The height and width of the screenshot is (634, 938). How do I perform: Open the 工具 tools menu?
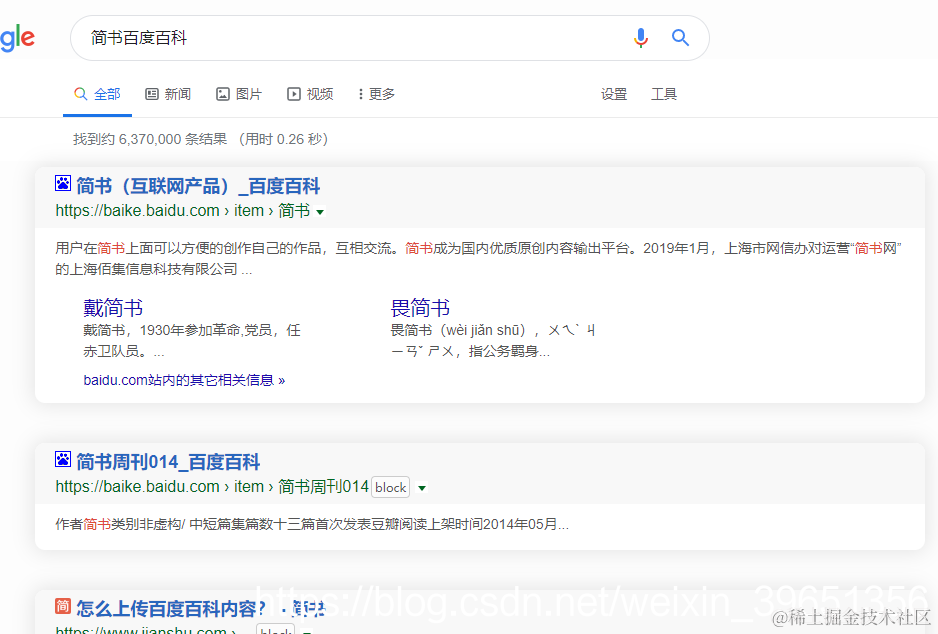(664, 93)
